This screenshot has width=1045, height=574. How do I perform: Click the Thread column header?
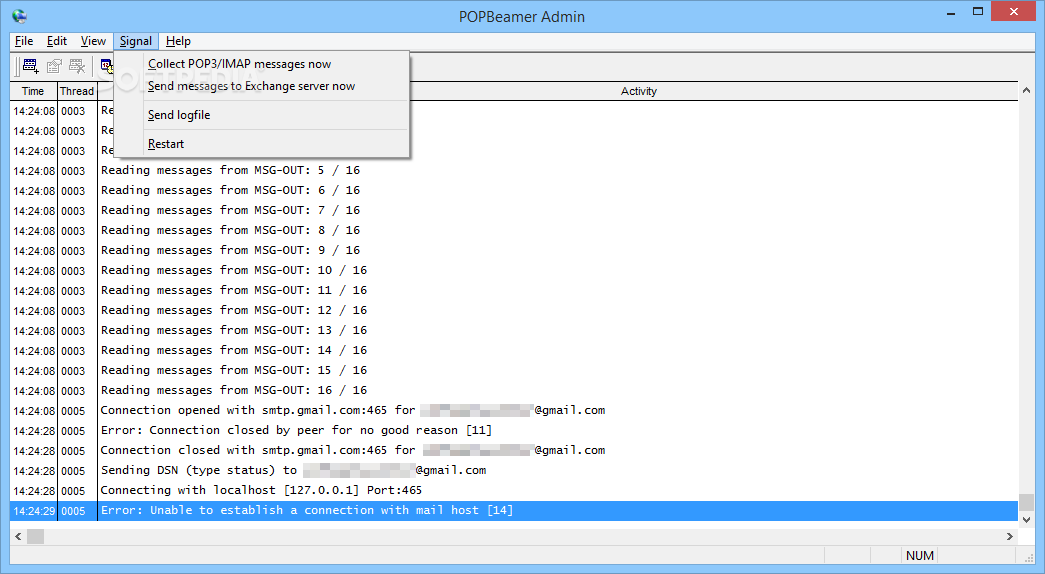[x=77, y=91]
